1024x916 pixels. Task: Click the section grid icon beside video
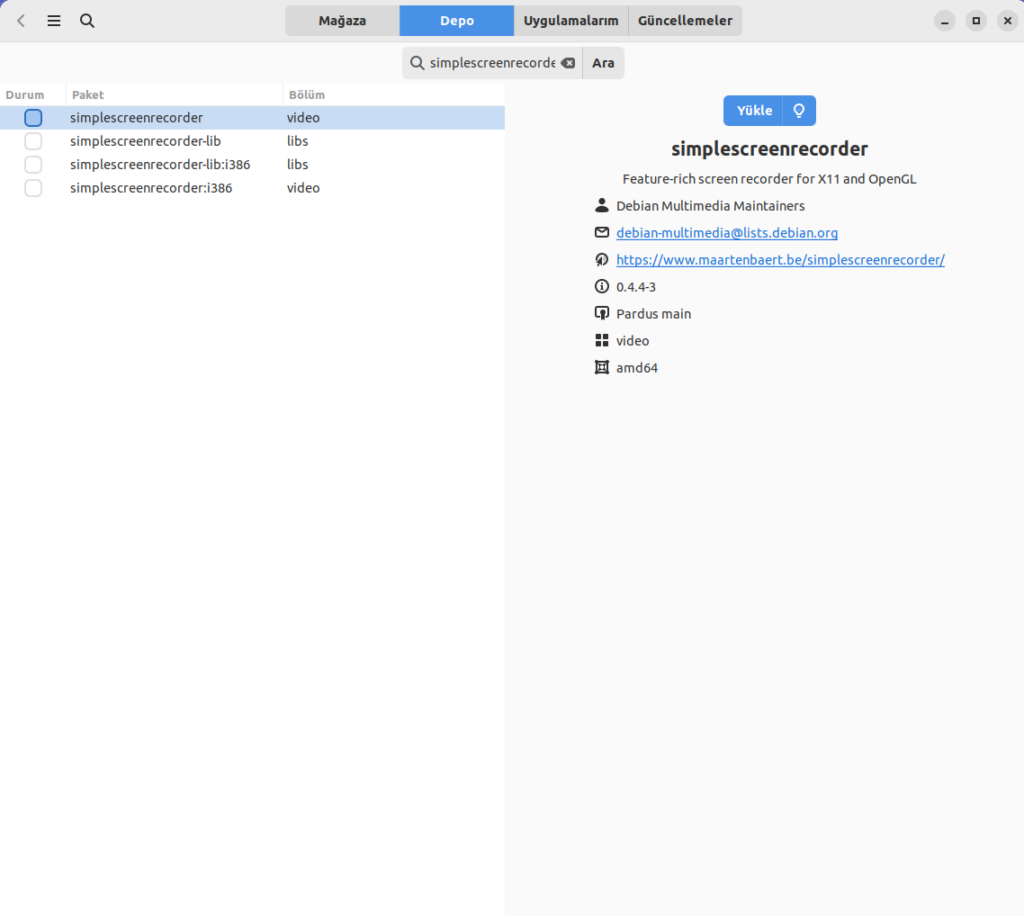[x=601, y=341]
